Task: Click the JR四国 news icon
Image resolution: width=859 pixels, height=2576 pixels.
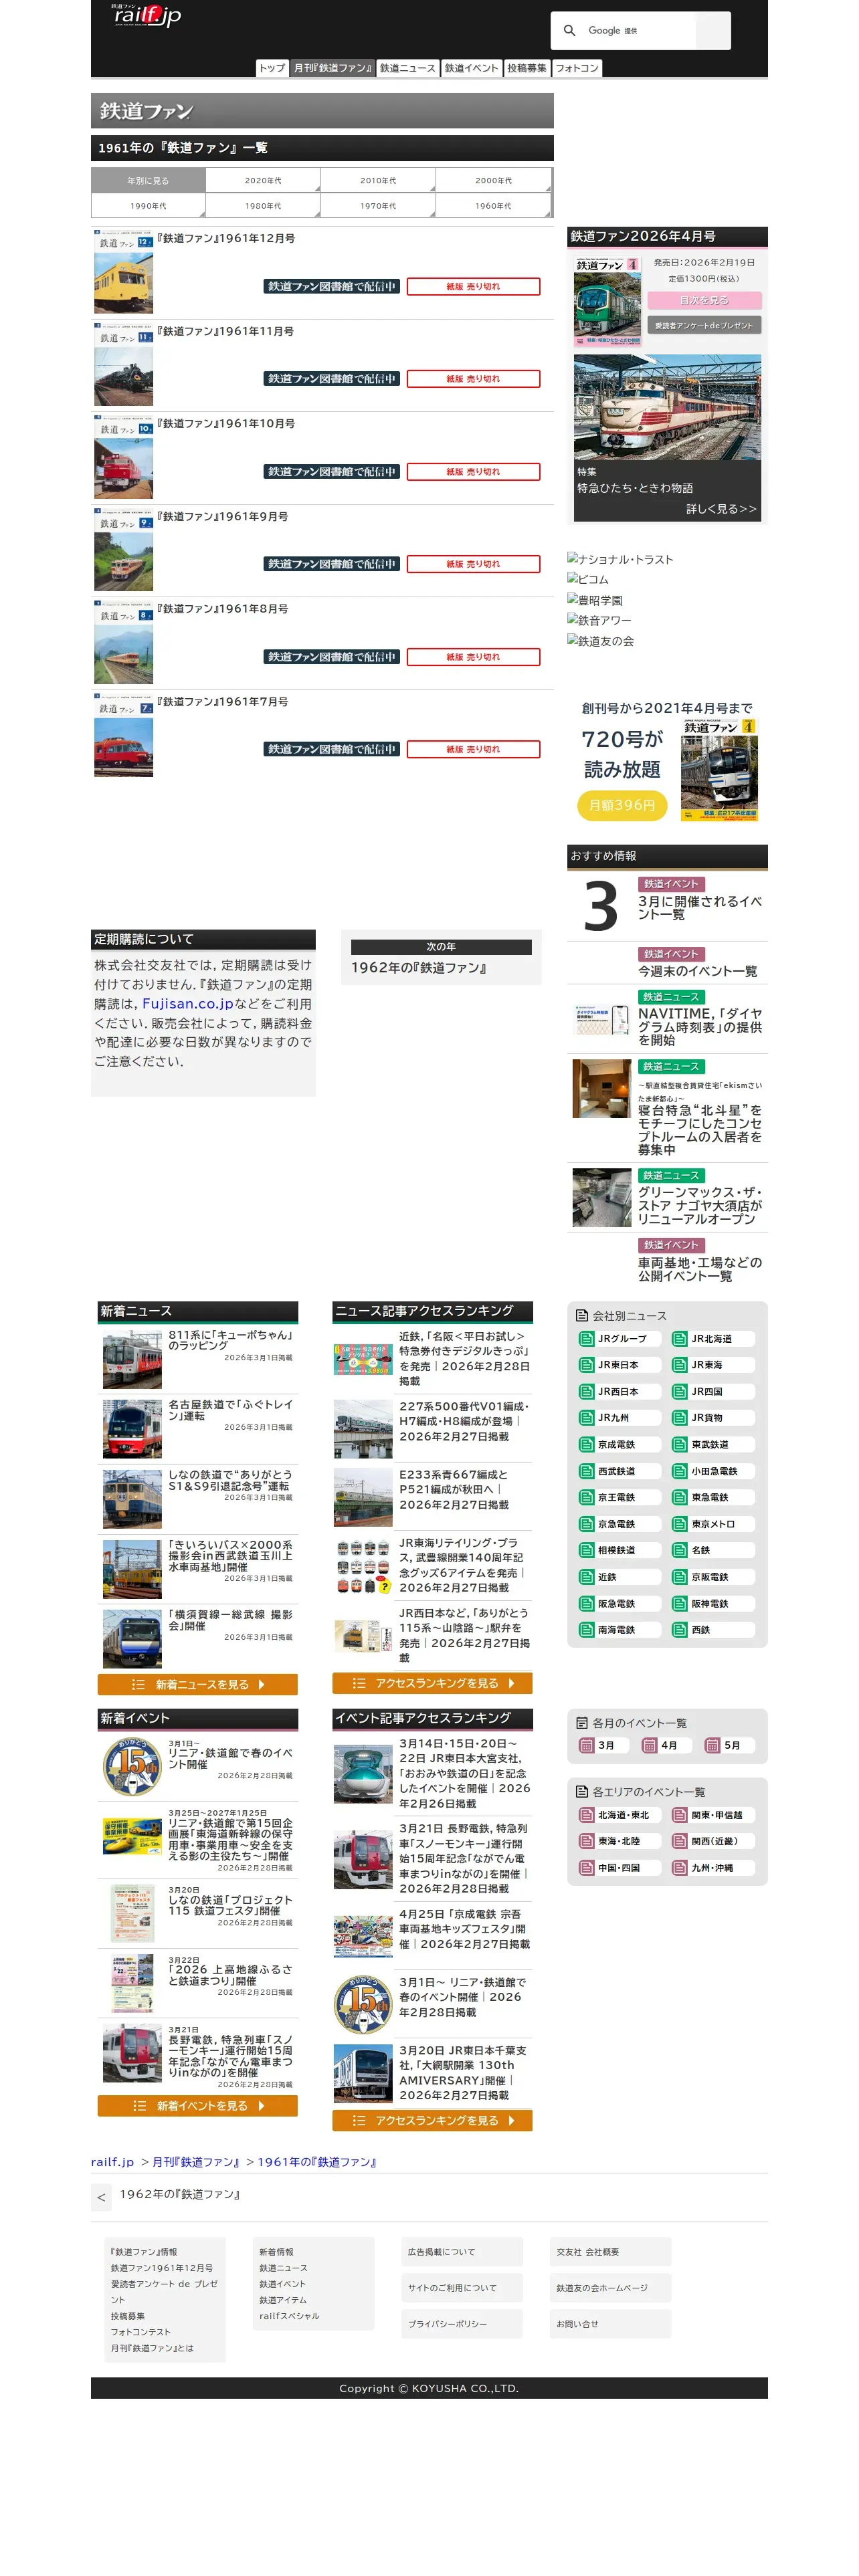Action: click(680, 1392)
